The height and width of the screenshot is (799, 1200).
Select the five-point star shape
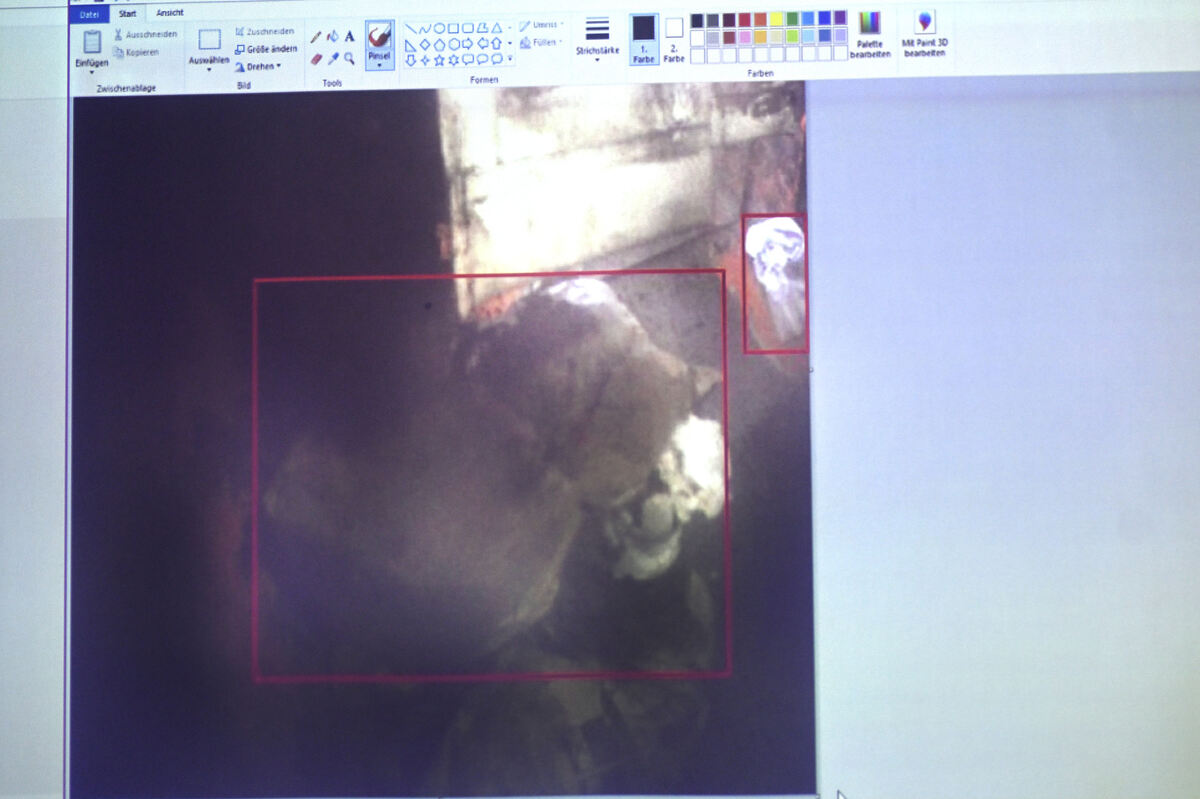(439, 60)
